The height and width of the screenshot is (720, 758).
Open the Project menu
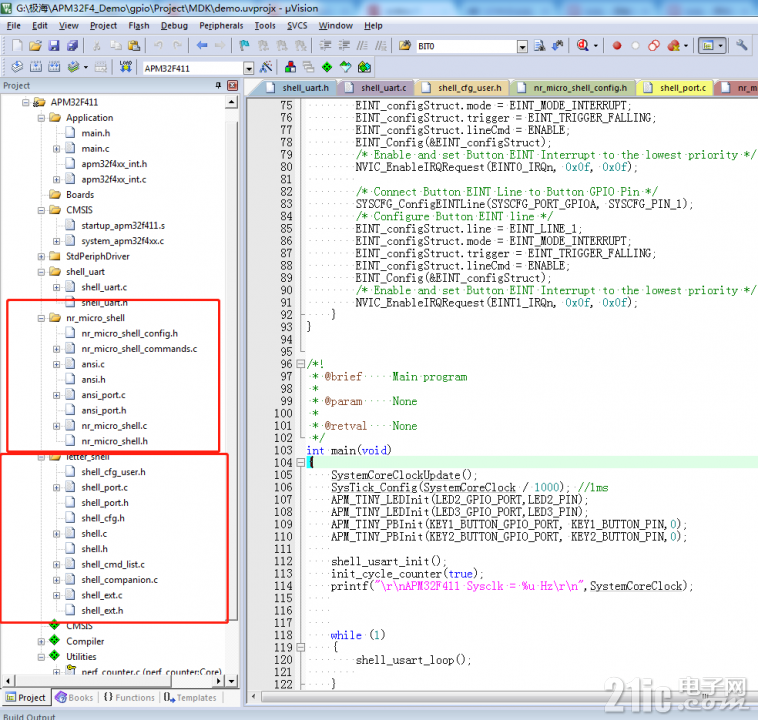click(x=103, y=26)
